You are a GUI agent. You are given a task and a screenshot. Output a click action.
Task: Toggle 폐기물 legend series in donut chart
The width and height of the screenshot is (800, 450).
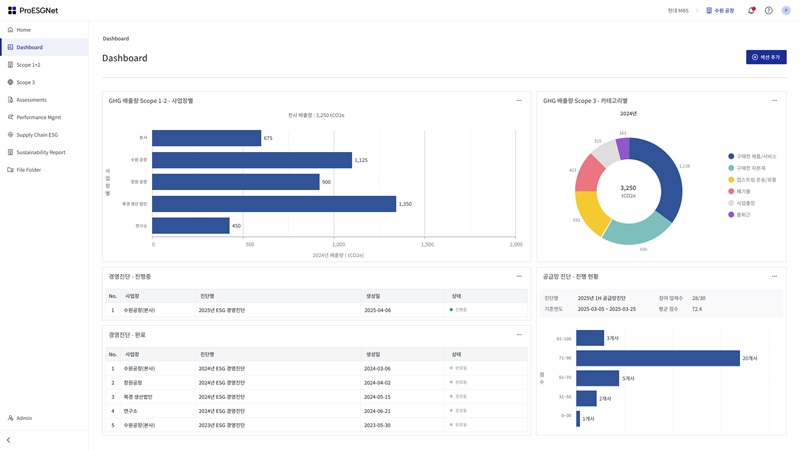743,191
